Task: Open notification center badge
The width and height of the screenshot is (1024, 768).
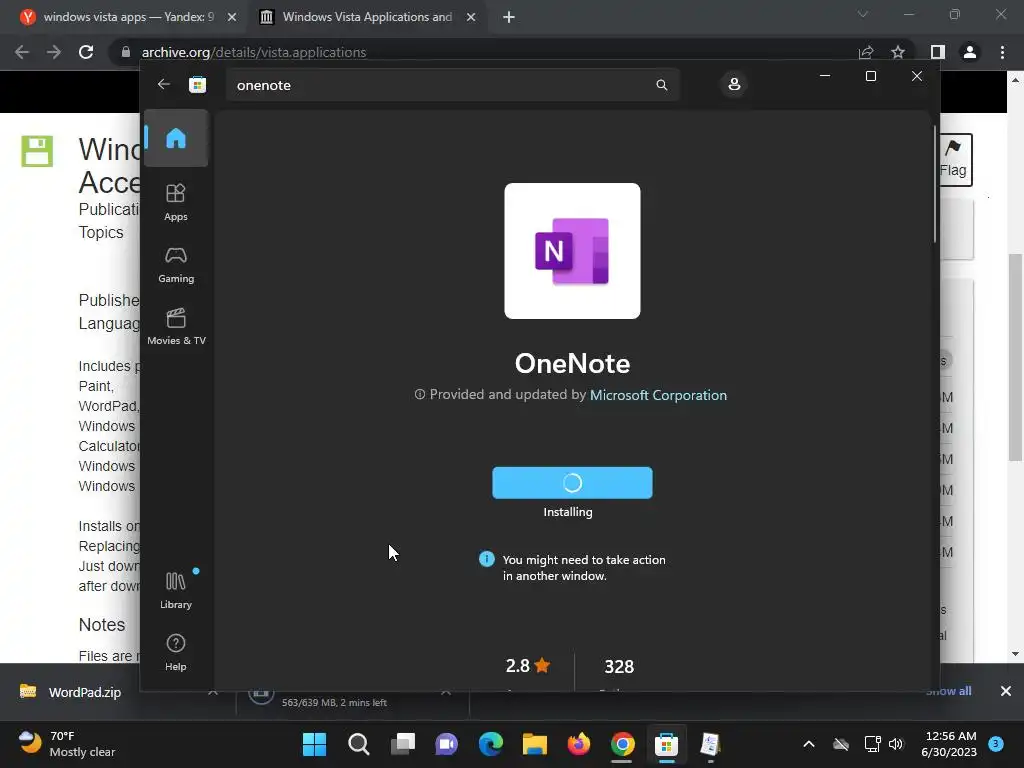Action: [x=996, y=743]
